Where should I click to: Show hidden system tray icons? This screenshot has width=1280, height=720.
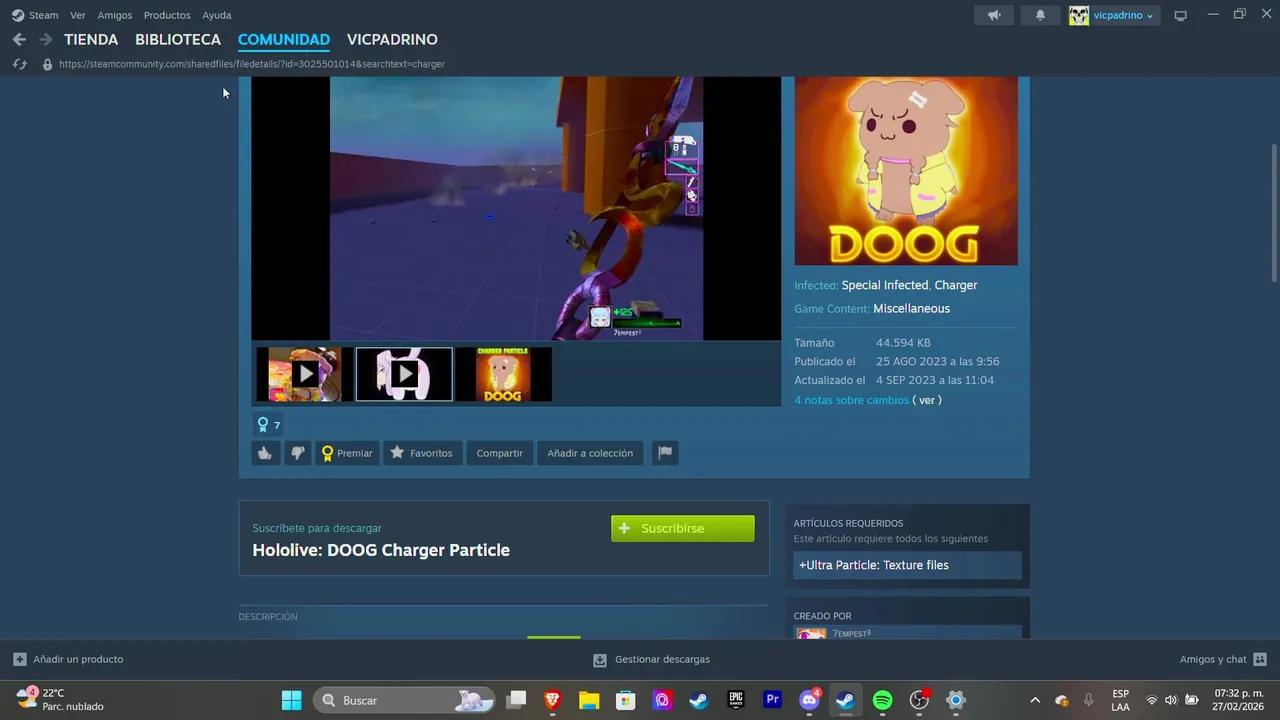[1035, 700]
